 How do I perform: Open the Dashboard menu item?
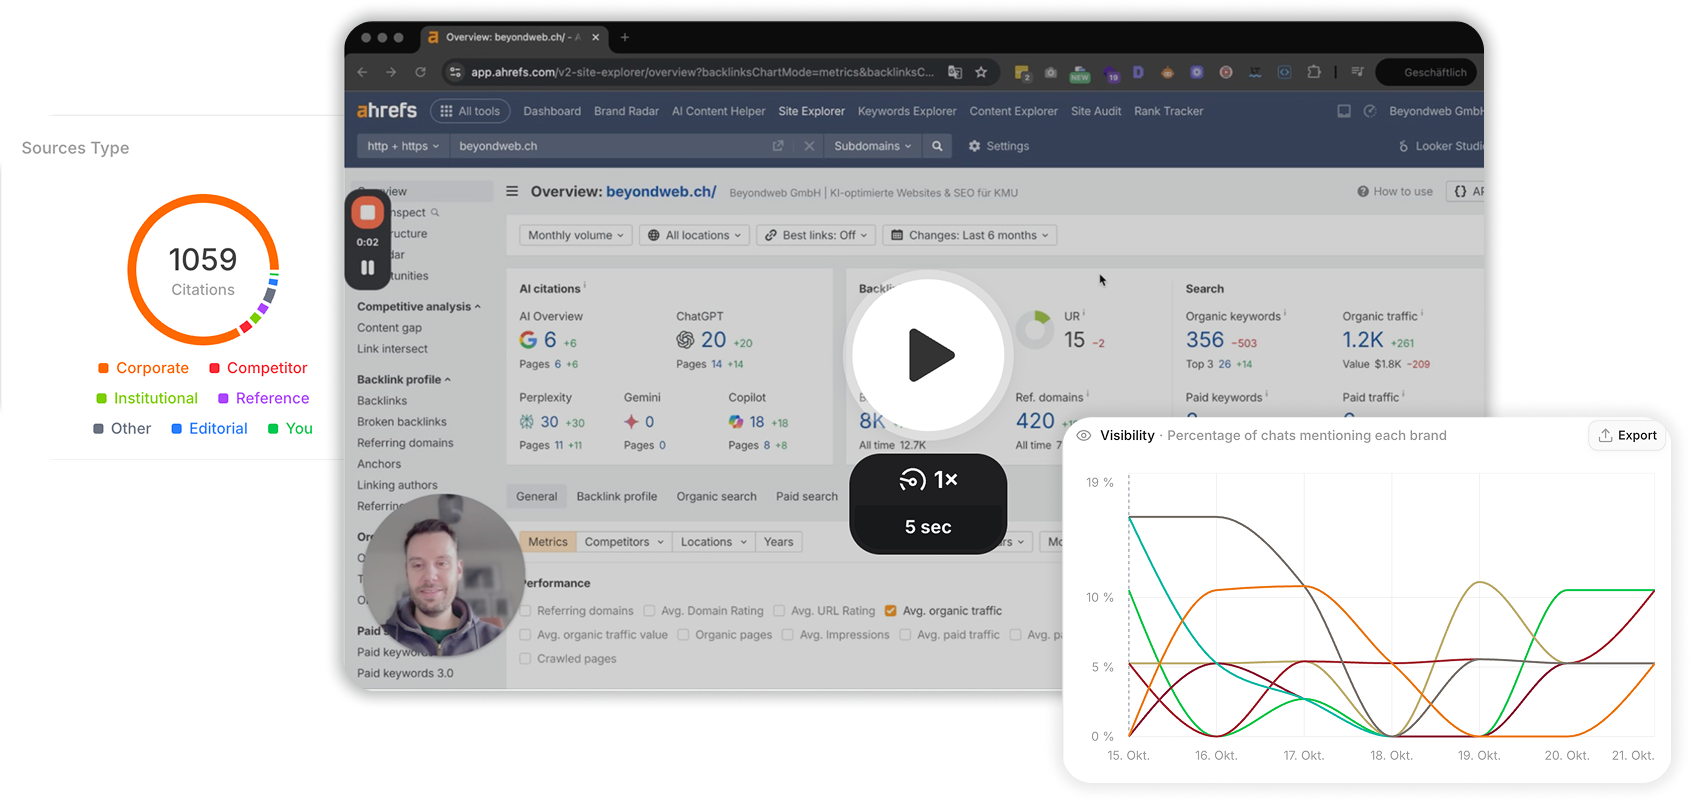point(552,111)
